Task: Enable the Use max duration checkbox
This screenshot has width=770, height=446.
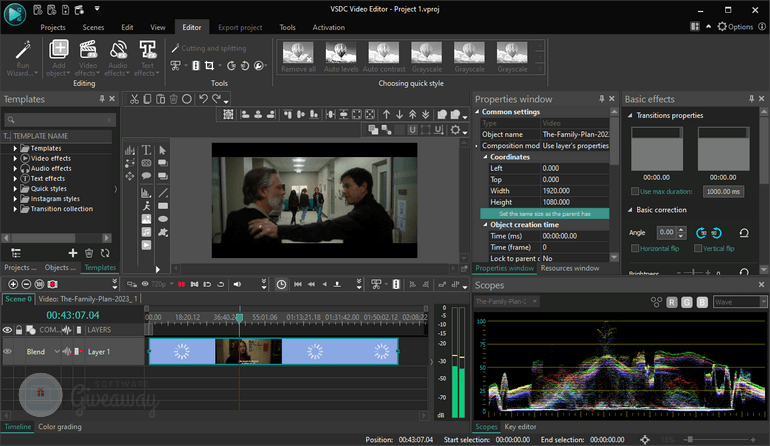Action: 636,190
